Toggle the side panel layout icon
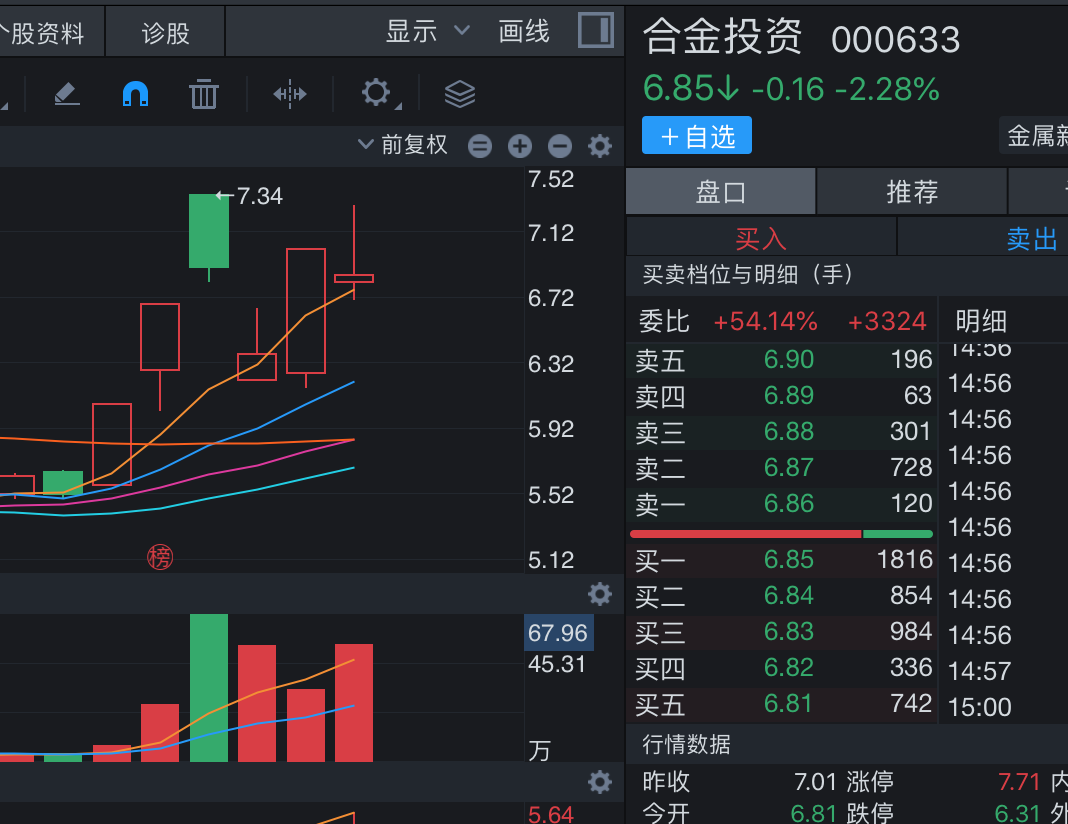The image size is (1068, 824). (x=596, y=31)
